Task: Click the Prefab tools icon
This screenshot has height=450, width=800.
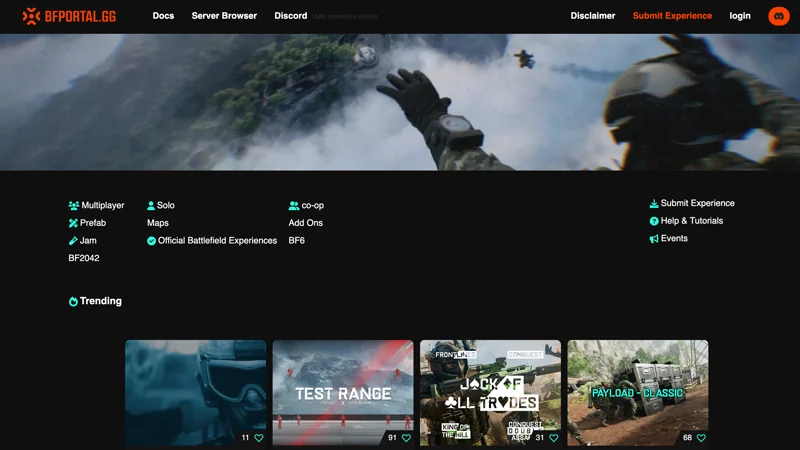Action: coord(73,223)
